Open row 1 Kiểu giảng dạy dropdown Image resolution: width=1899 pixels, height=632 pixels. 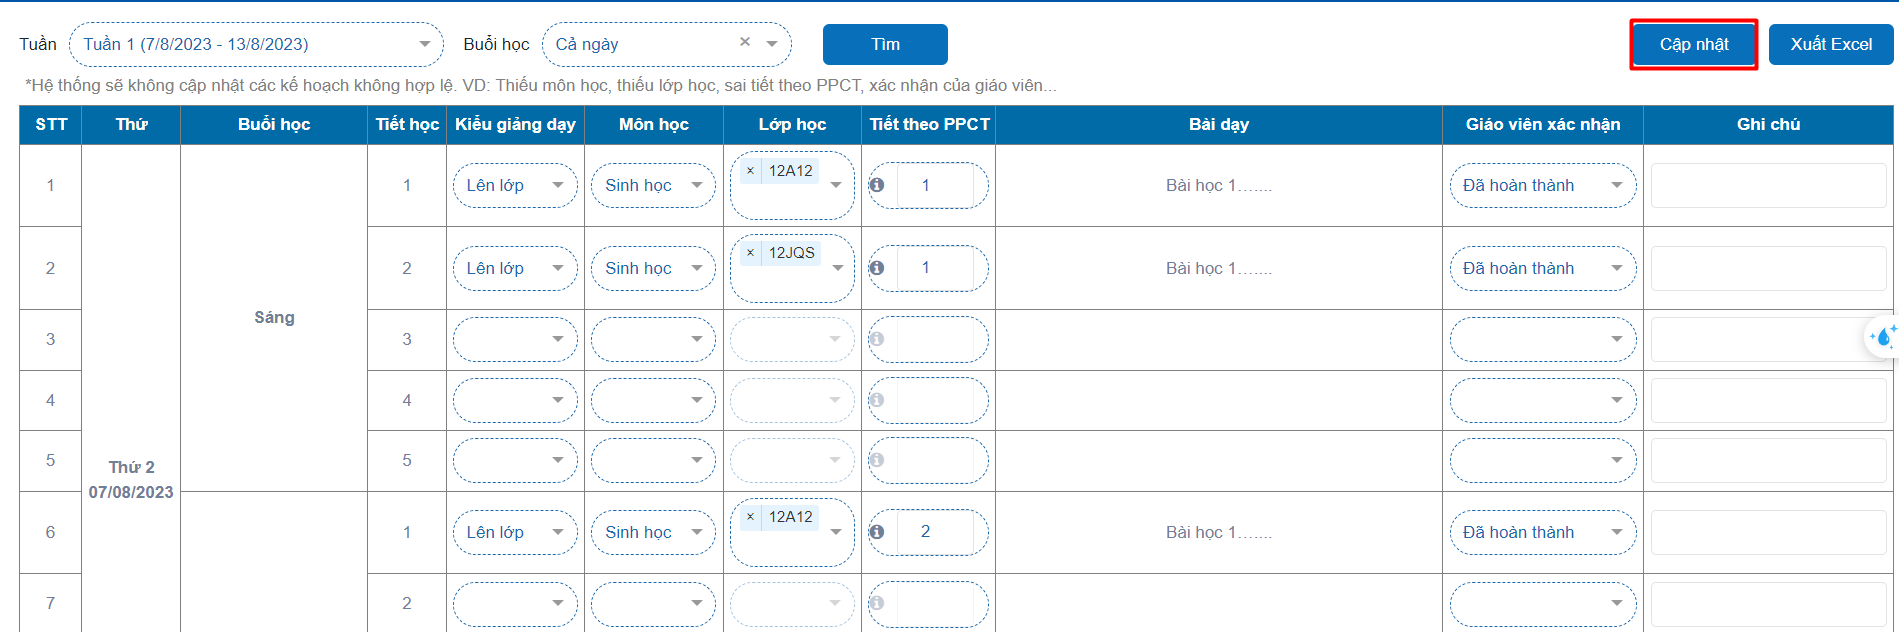point(515,185)
